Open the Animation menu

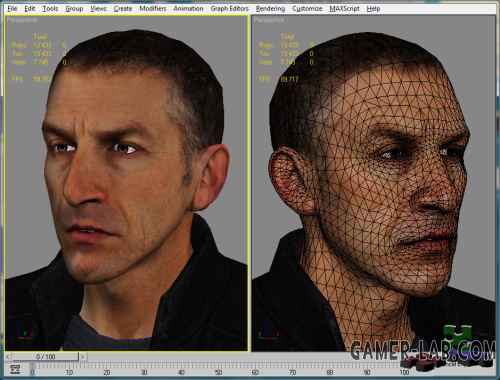coord(188,8)
